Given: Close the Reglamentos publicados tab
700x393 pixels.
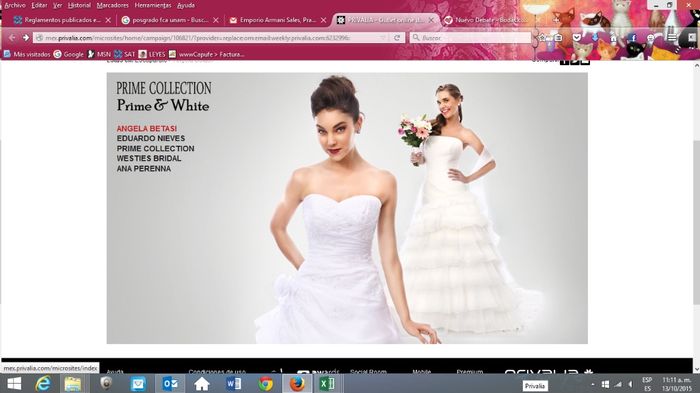Looking at the screenshot, I should 108,20.
